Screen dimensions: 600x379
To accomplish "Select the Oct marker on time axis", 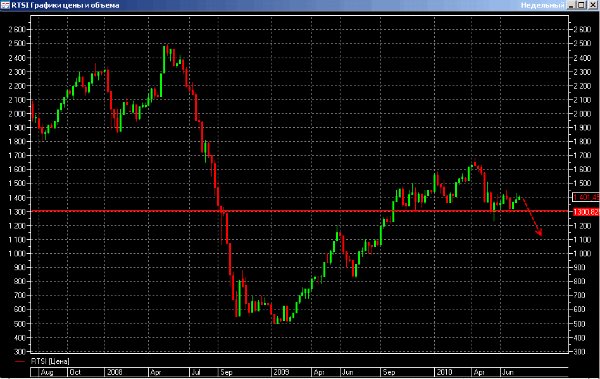I will pyautogui.click(x=75, y=372).
